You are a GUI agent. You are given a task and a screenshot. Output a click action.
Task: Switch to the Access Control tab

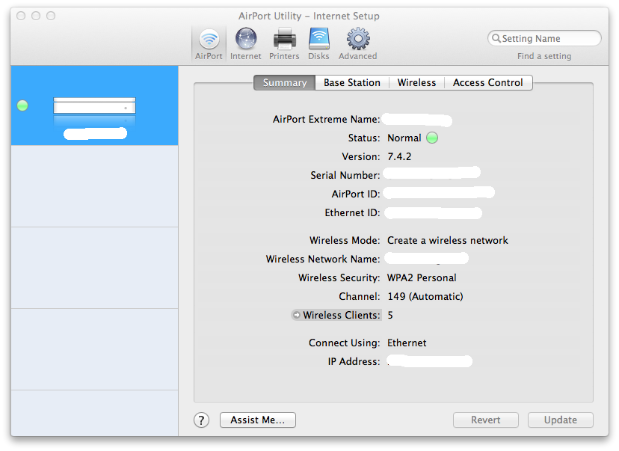click(x=488, y=83)
